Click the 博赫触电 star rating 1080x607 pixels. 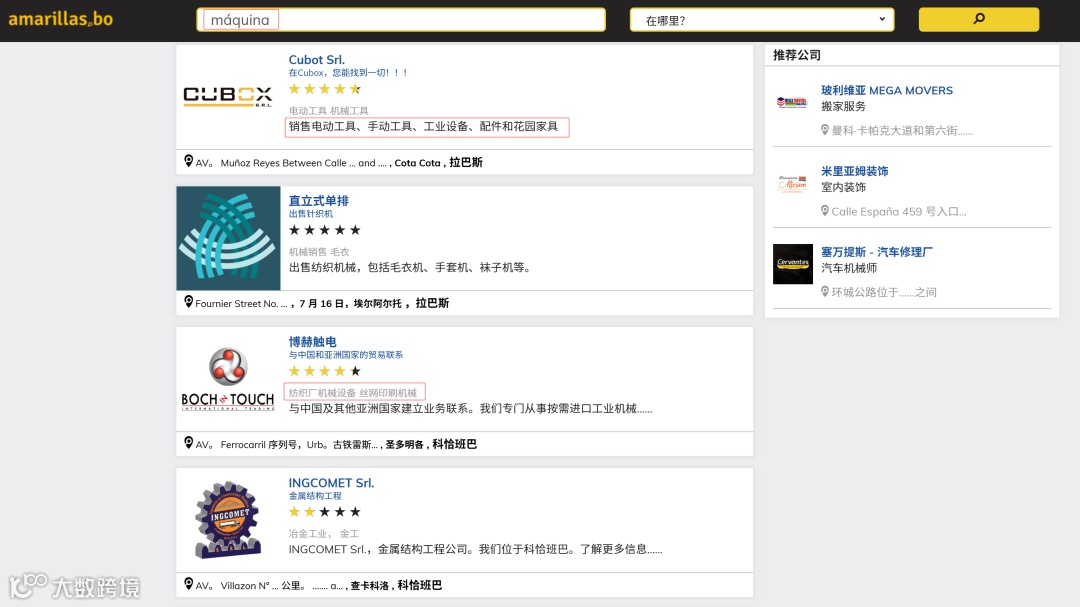324,371
